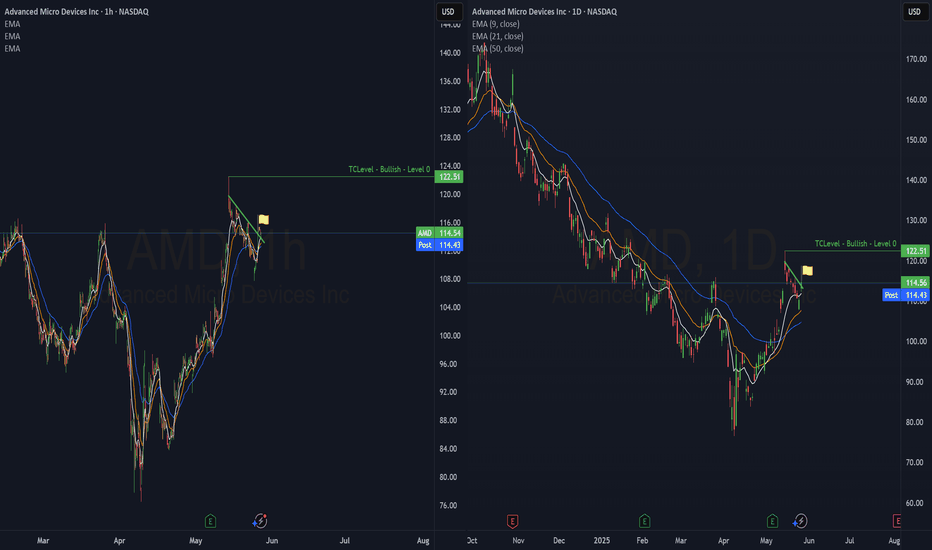
Task: Click 76.00 on the 1h price scale
Action: point(448,505)
